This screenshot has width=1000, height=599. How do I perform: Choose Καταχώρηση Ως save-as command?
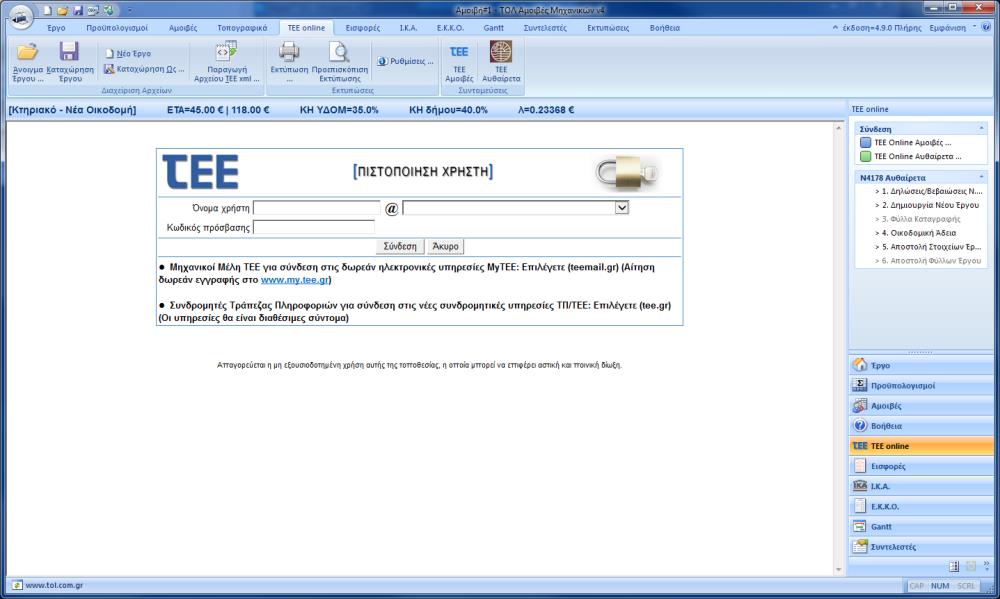click(x=144, y=69)
